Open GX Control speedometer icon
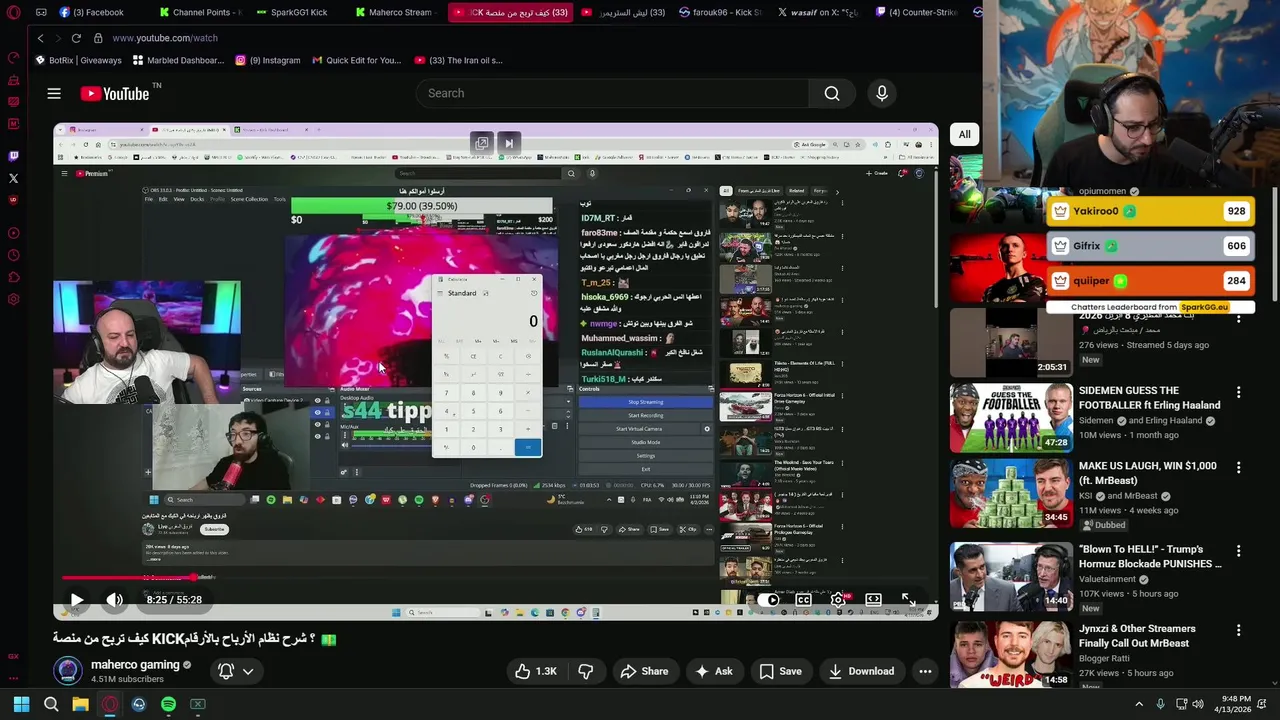 tap(13, 58)
